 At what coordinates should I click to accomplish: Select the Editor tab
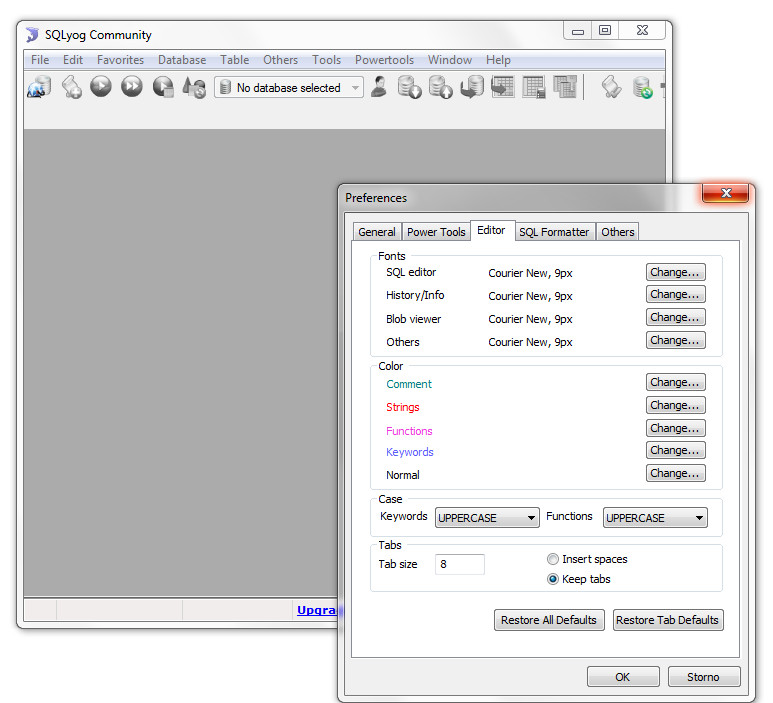point(492,230)
